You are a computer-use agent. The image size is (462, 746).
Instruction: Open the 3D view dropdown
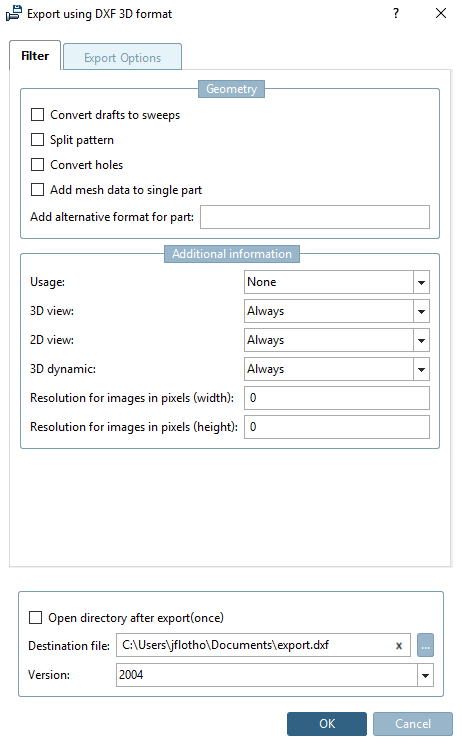pos(421,311)
